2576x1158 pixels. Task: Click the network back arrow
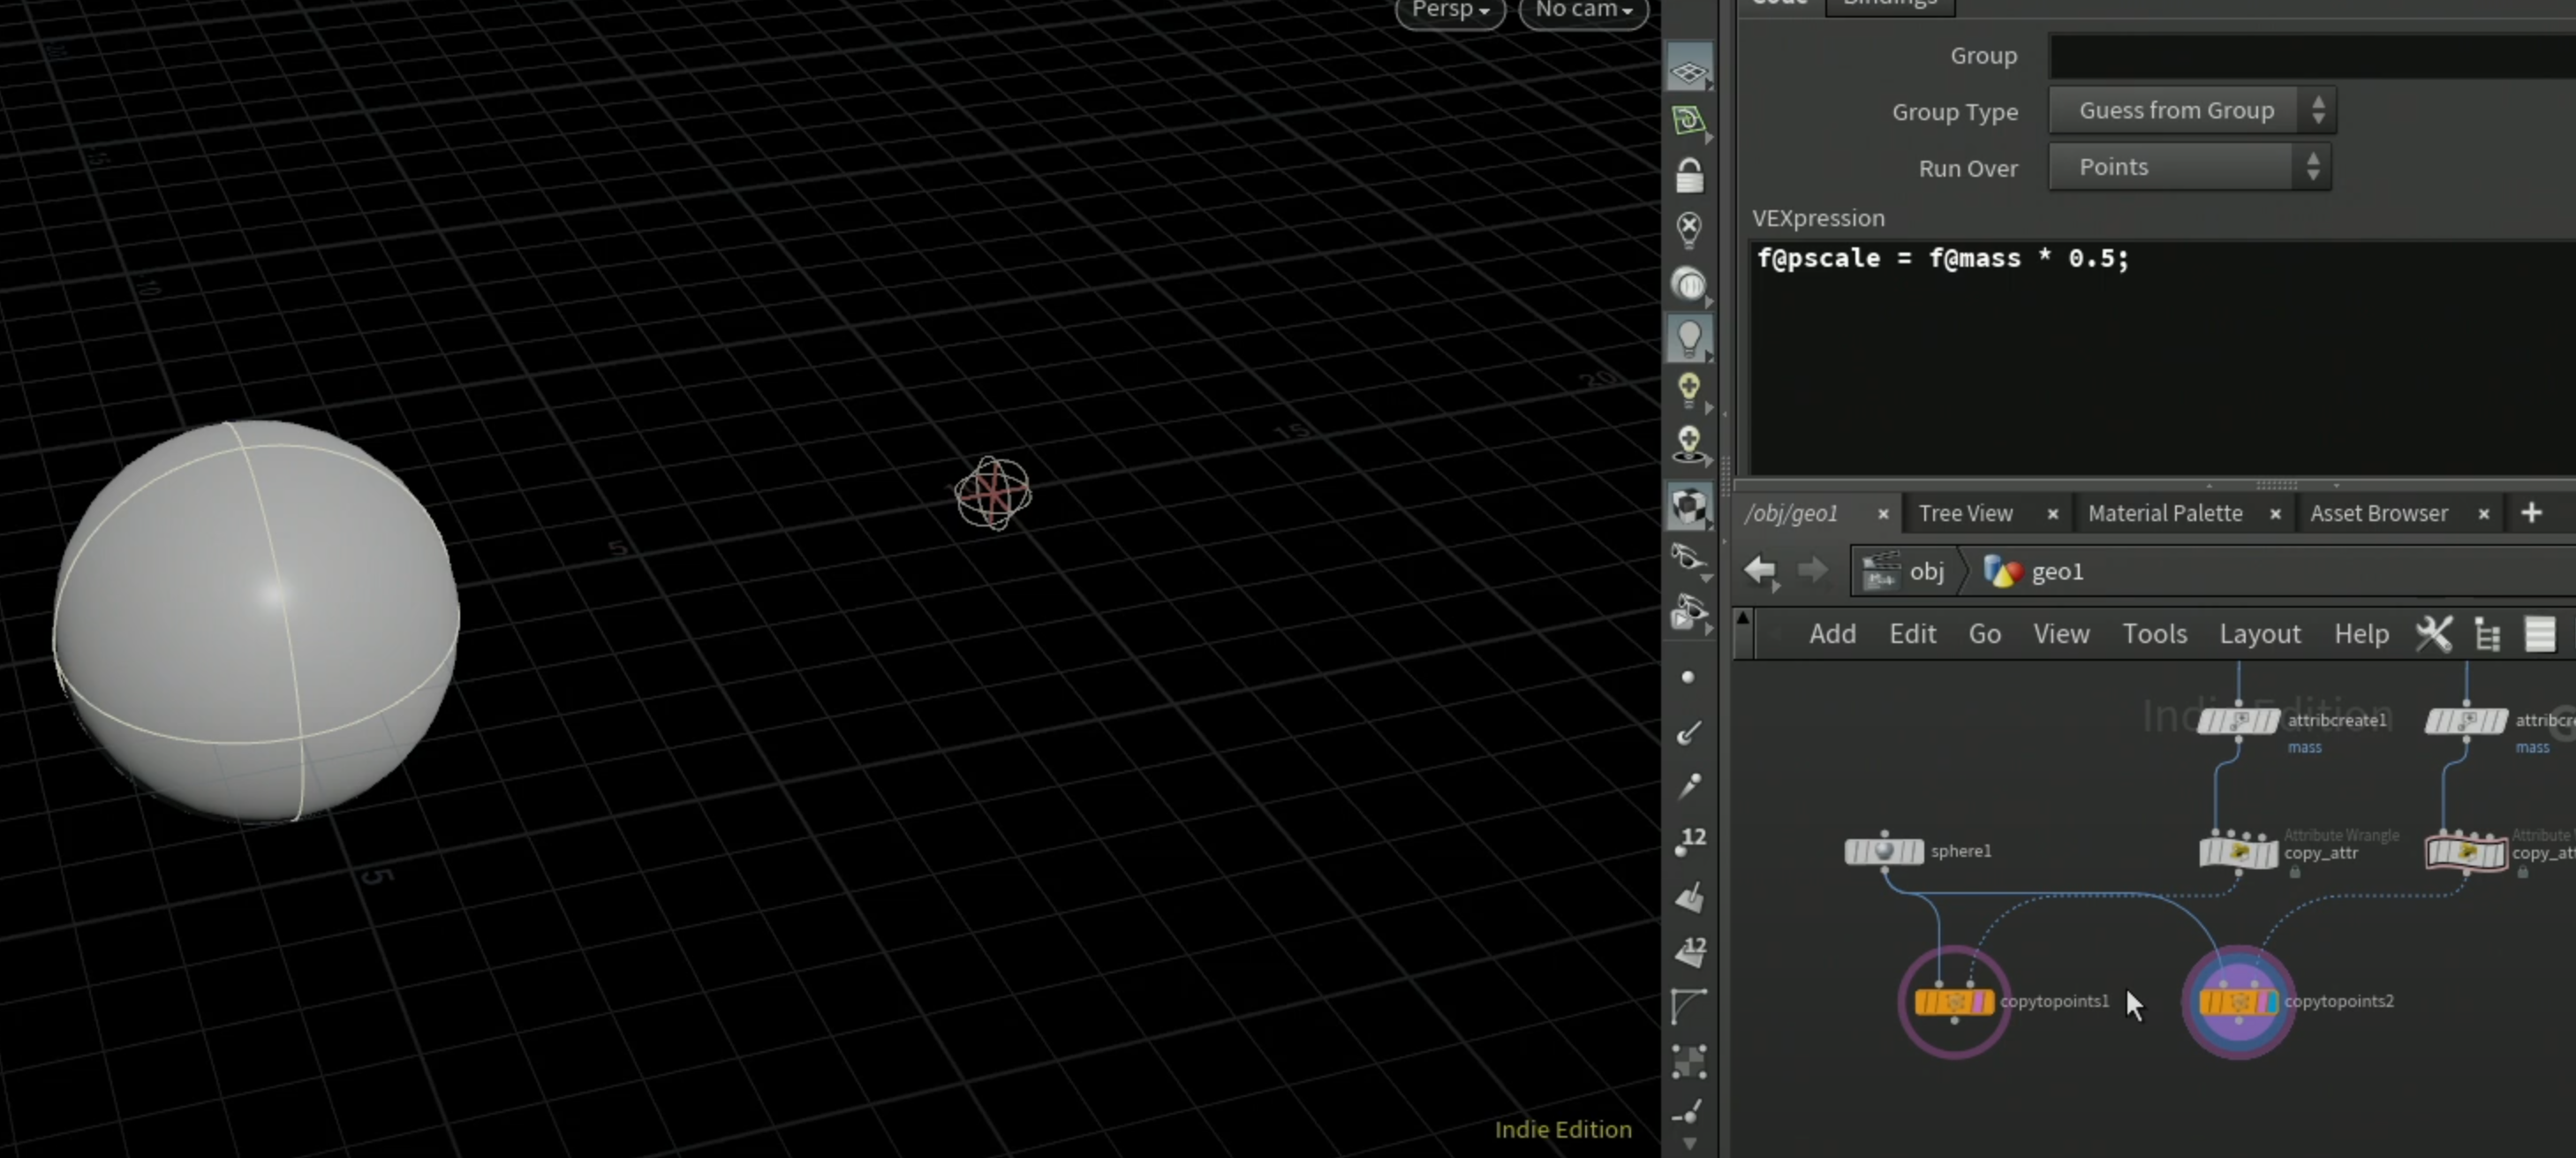(1760, 571)
